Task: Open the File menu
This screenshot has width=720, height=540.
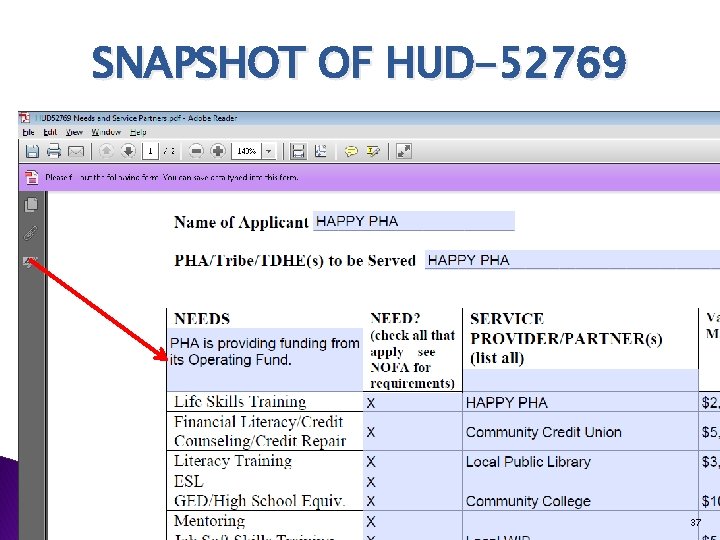Action: point(28,132)
